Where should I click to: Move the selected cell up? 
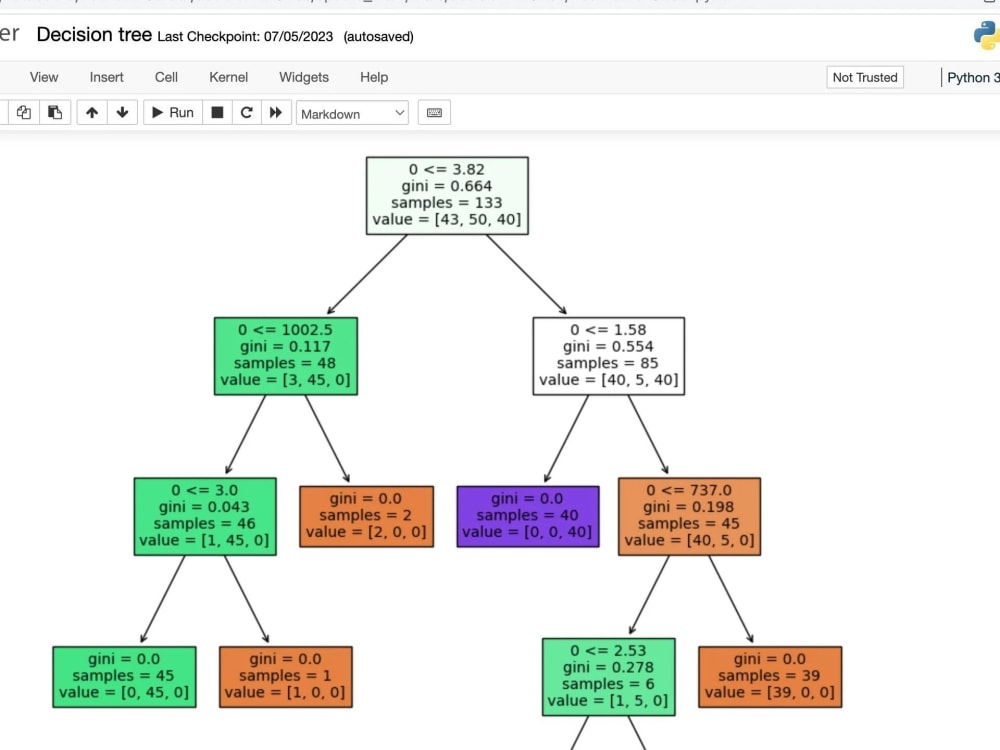point(90,112)
